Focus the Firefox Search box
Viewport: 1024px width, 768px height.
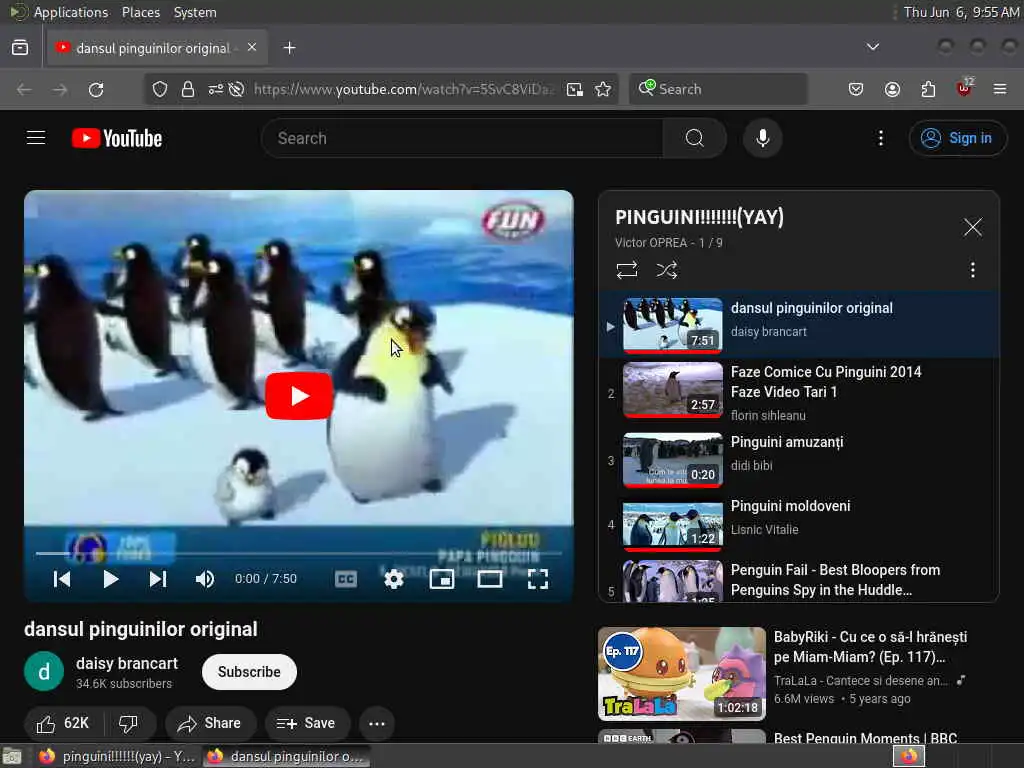718,89
